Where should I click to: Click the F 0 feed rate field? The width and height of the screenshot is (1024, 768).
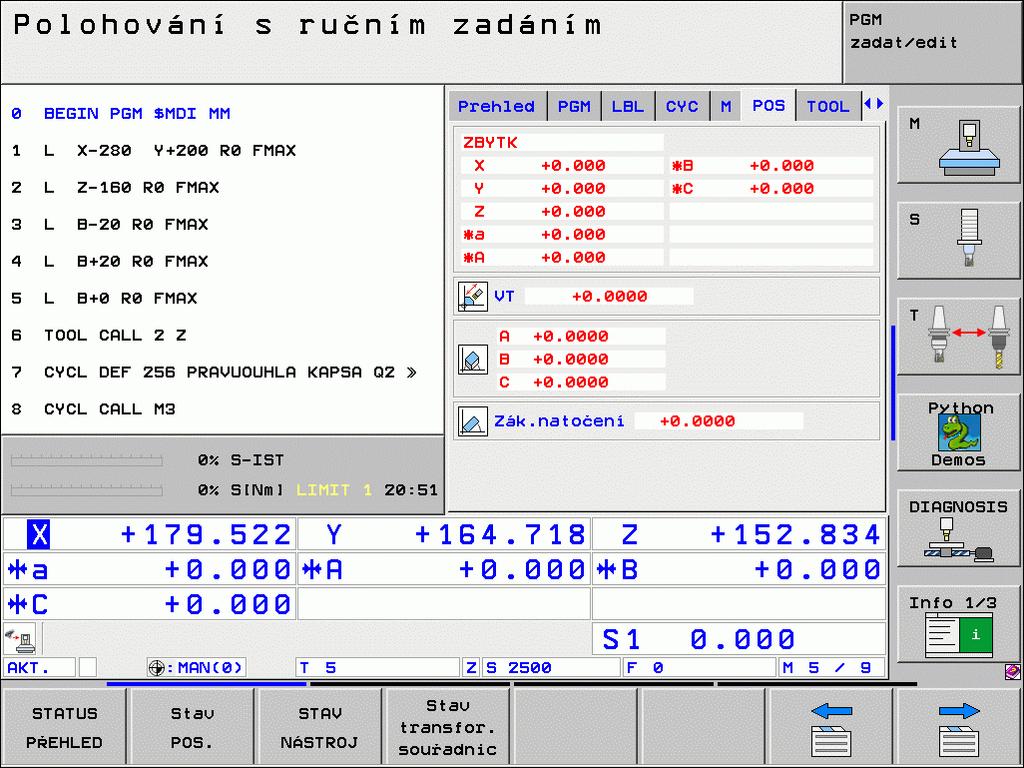pyautogui.click(x=699, y=667)
